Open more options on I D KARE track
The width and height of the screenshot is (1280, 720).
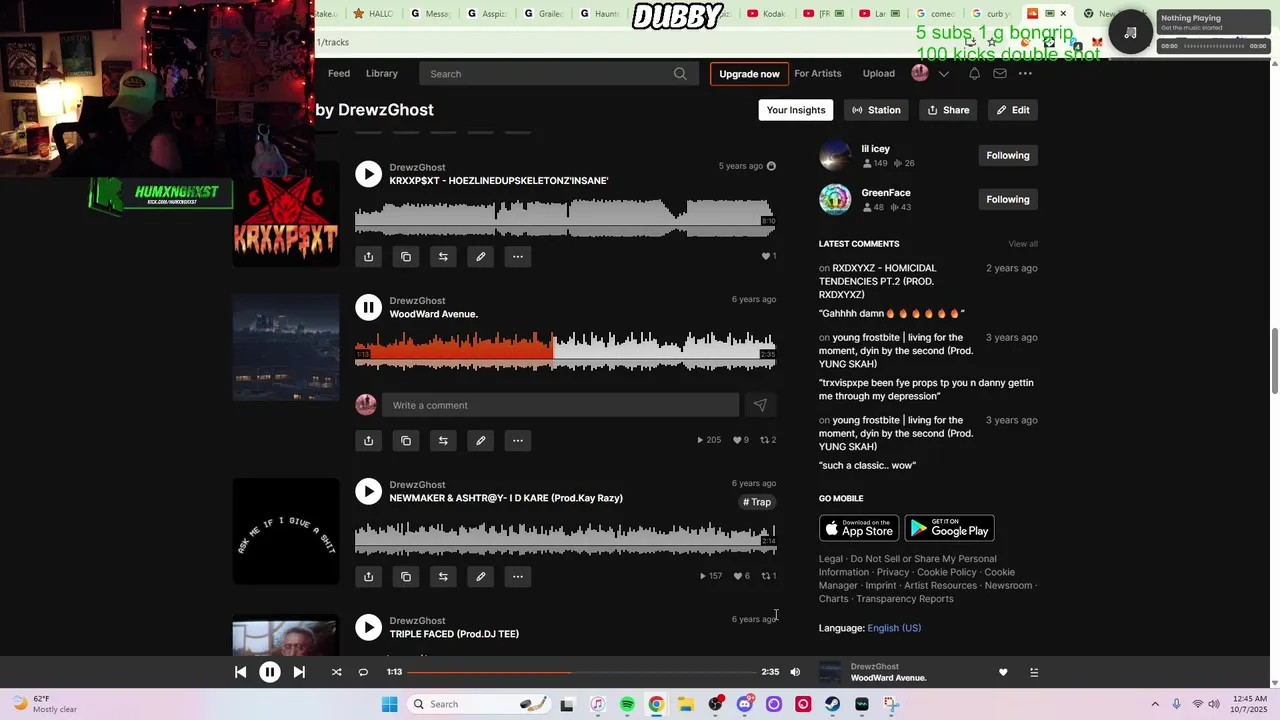[518, 576]
